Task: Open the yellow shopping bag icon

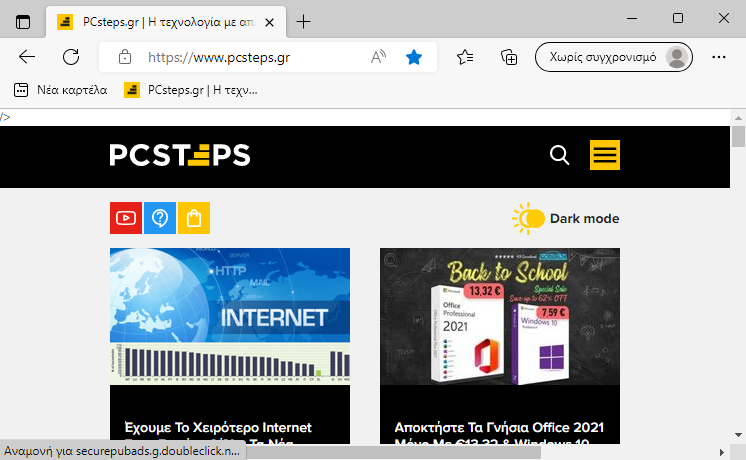Action: click(x=194, y=218)
